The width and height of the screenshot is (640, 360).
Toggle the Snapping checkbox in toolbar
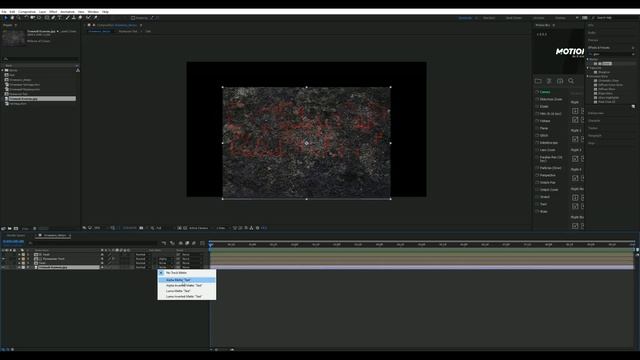click(x=133, y=18)
